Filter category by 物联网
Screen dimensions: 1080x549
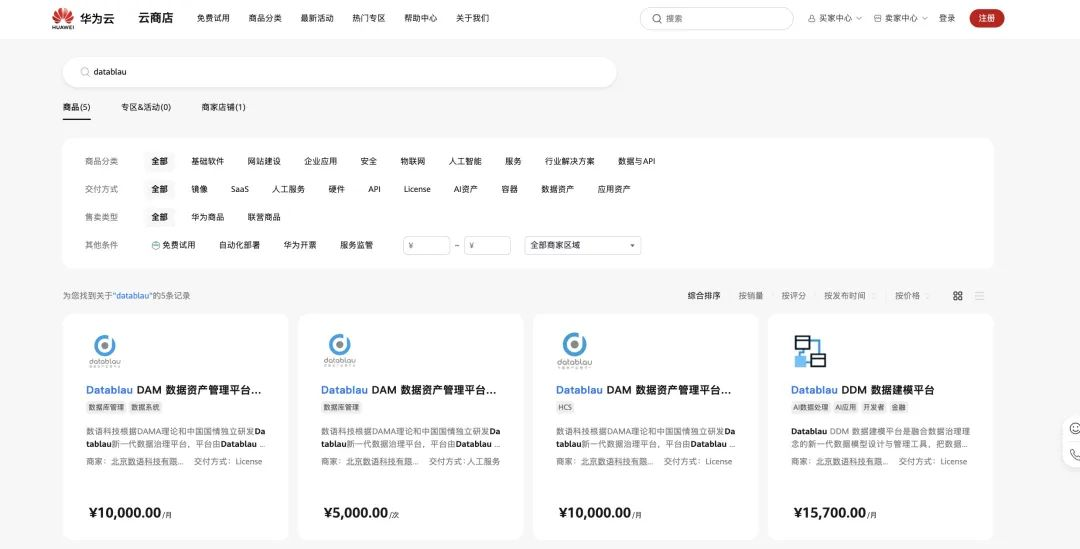pyautogui.click(x=413, y=161)
